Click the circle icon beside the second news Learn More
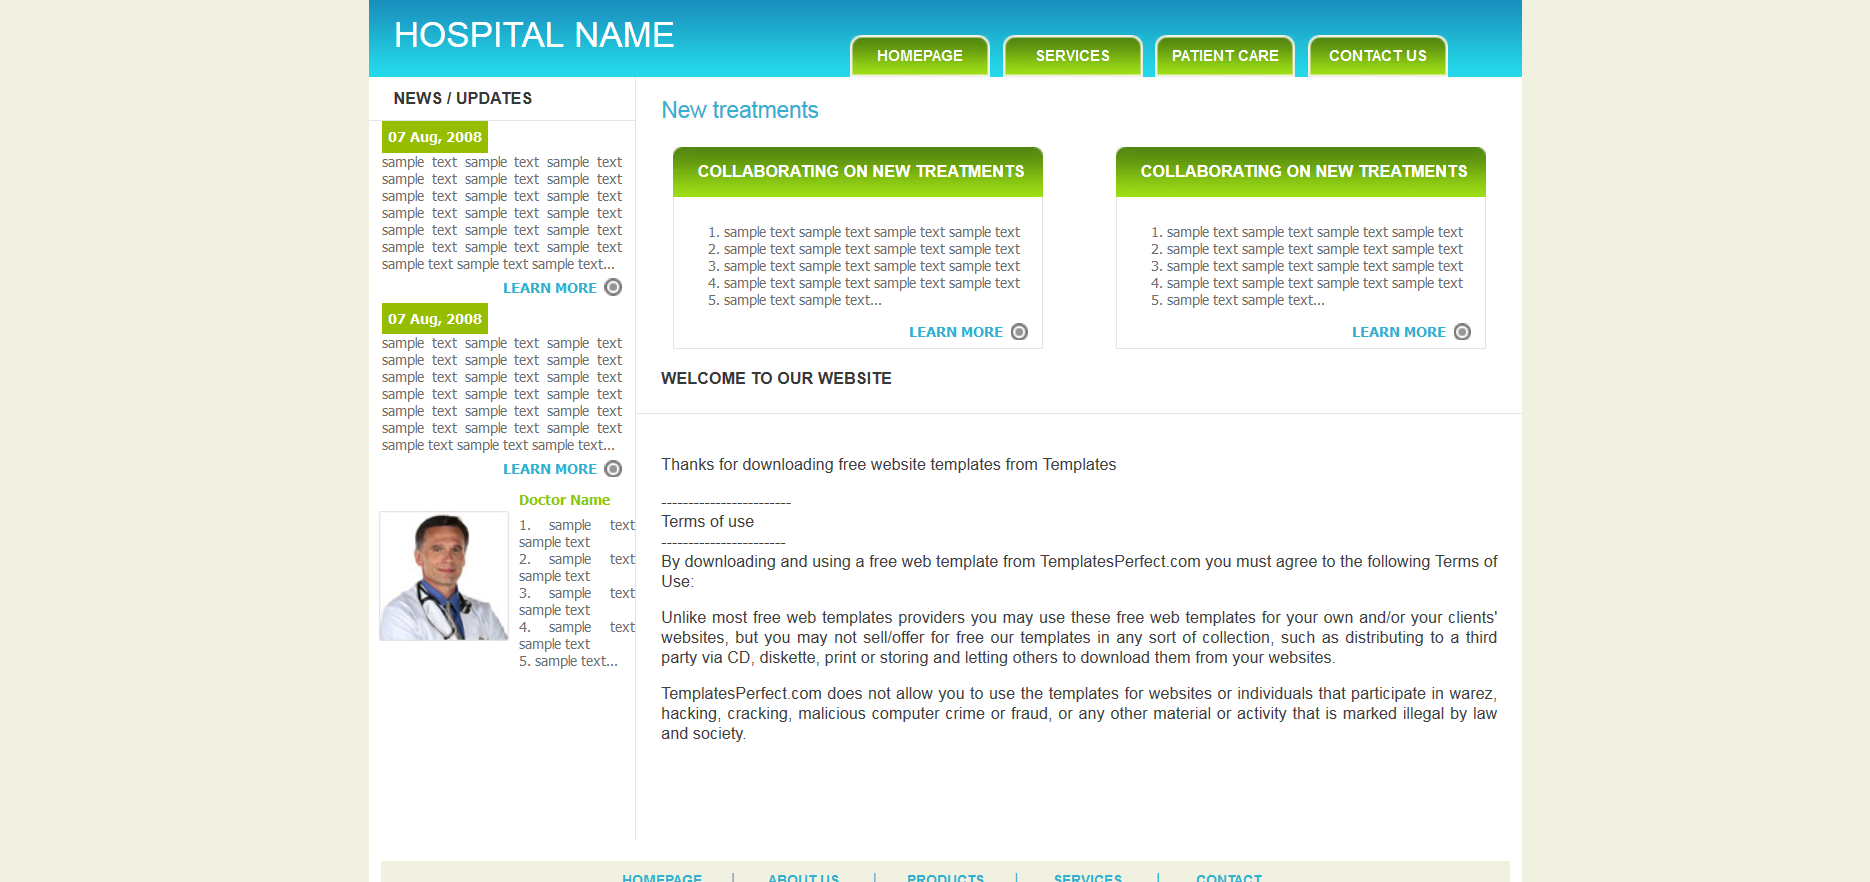This screenshot has width=1870, height=882. (x=613, y=469)
